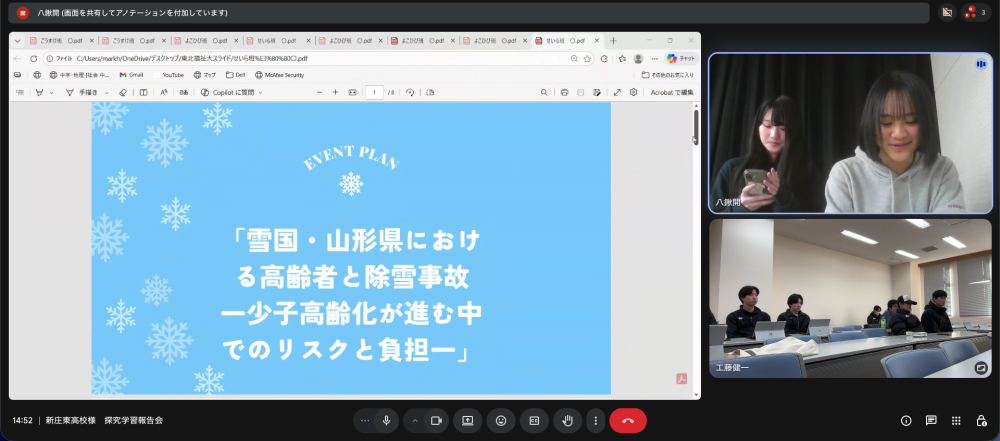Click the annotation disabled icon at top right
Viewport: 1000px width, 441px height.
pyautogui.click(x=946, y=13)
